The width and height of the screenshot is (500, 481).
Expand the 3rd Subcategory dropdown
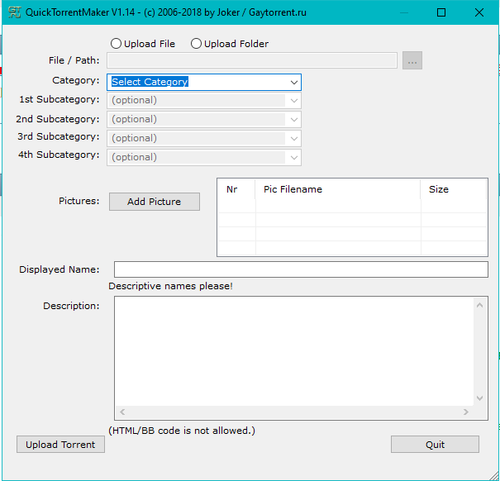pos(204,138)
